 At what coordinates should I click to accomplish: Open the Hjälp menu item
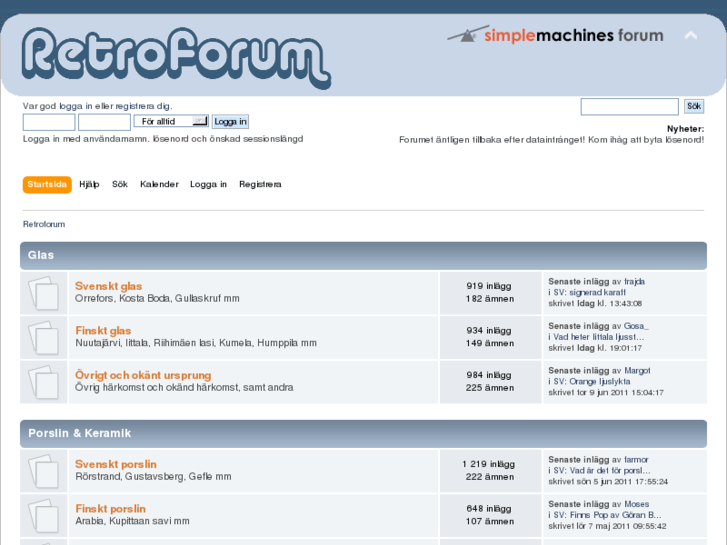89,185
